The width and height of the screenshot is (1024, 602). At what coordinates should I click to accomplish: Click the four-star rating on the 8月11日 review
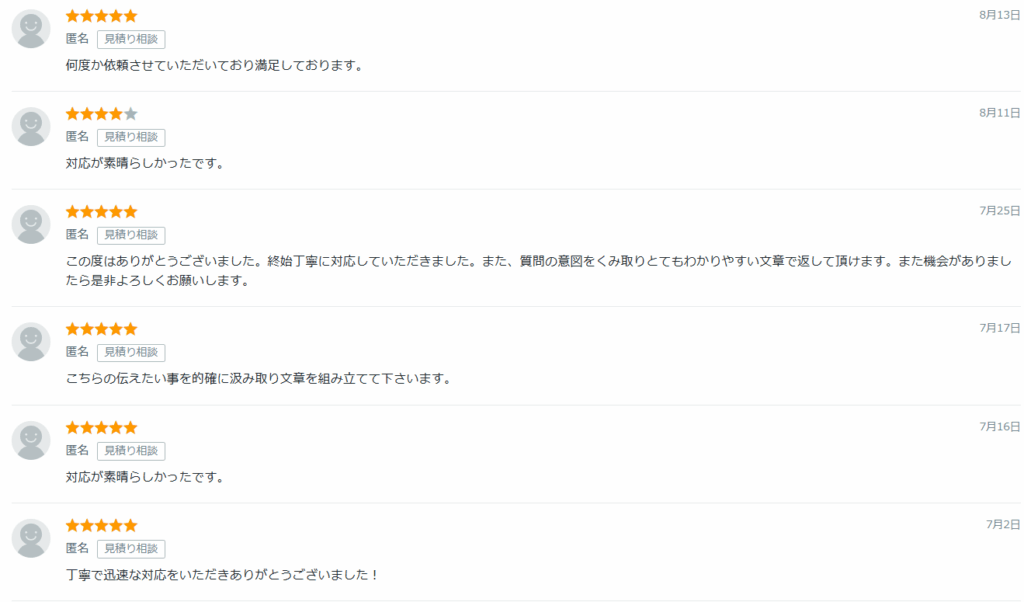click(101, 114)
